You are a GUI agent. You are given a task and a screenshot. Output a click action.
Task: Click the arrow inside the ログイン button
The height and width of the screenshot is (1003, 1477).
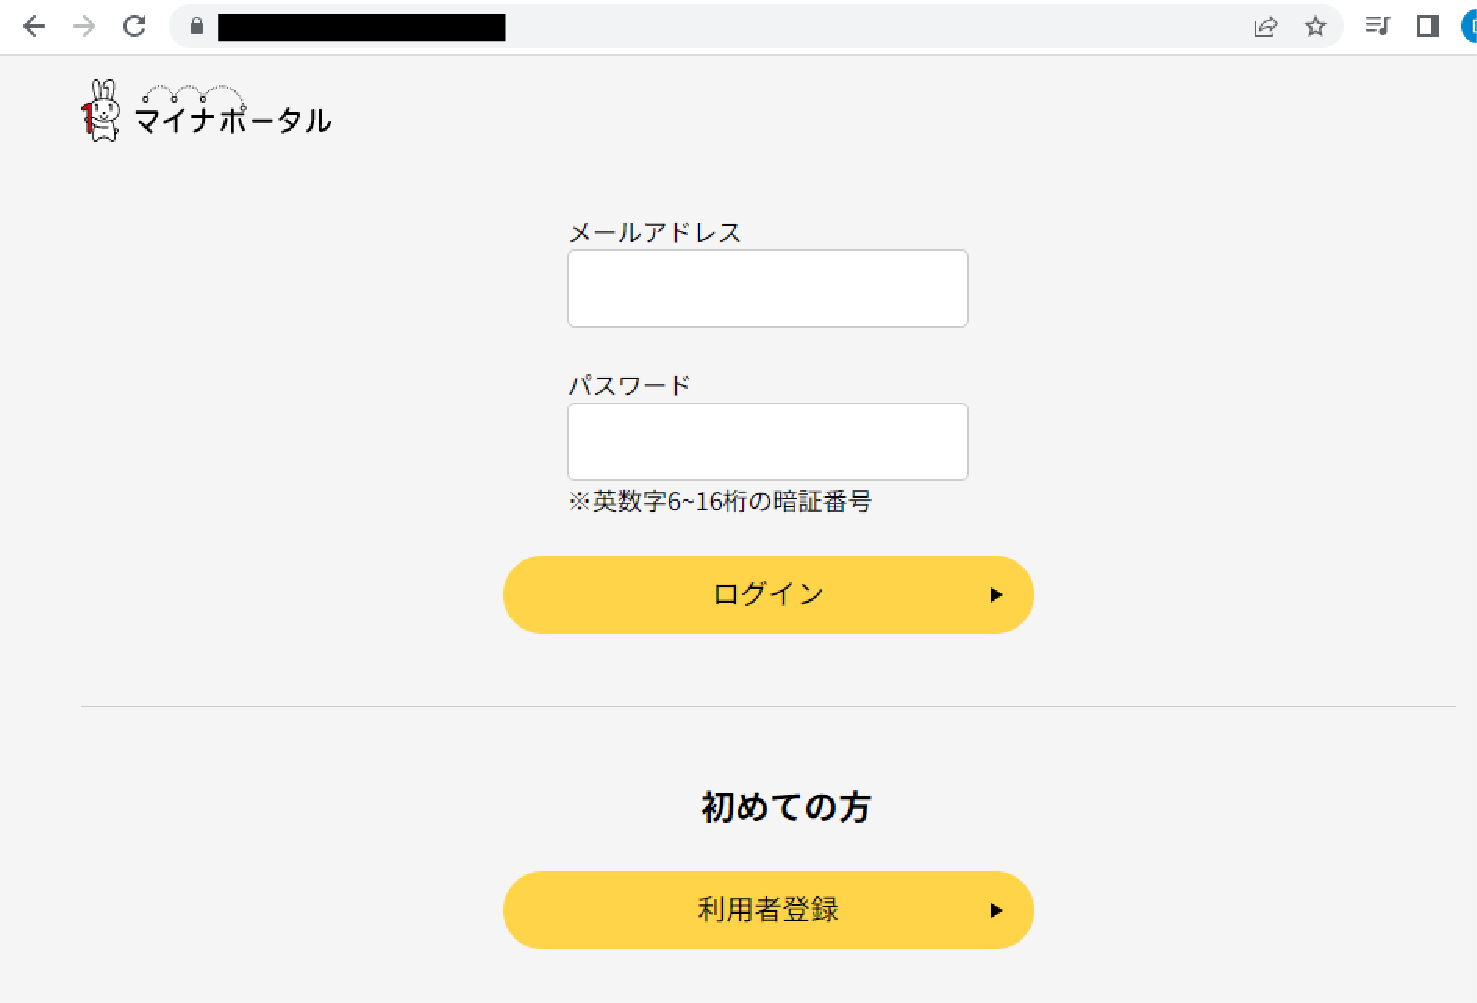click(996, 594)
